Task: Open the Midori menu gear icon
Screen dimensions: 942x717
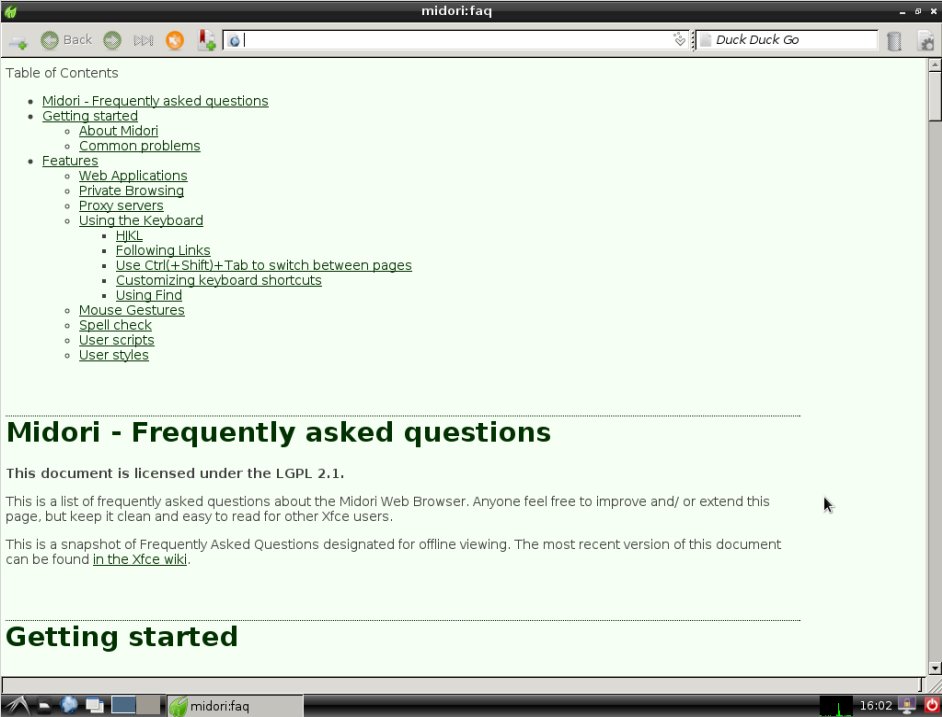Action: point(926,41)
